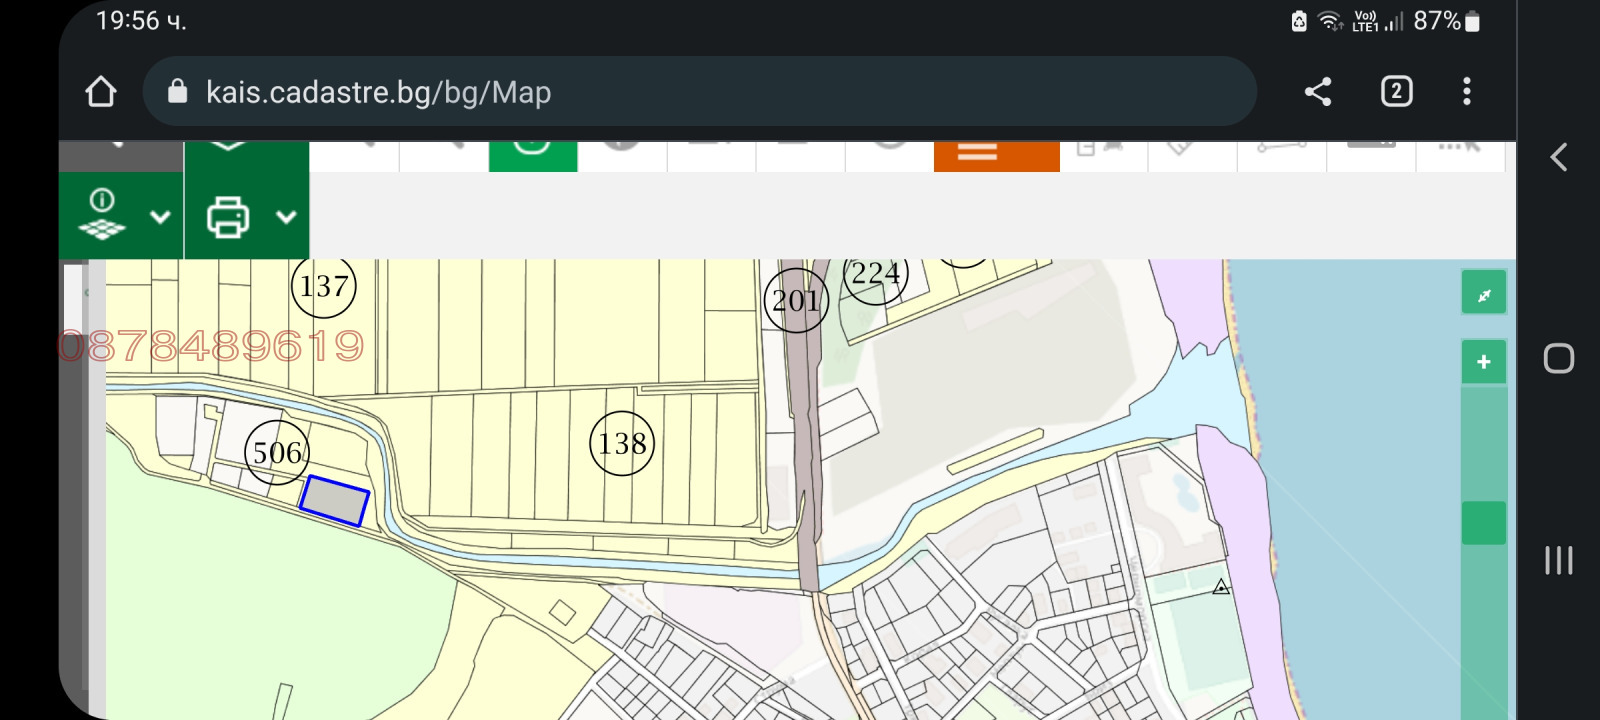Screen dimensions: 1600x720
Task: Tap the padlock site security icon
Action: [177, 92]
